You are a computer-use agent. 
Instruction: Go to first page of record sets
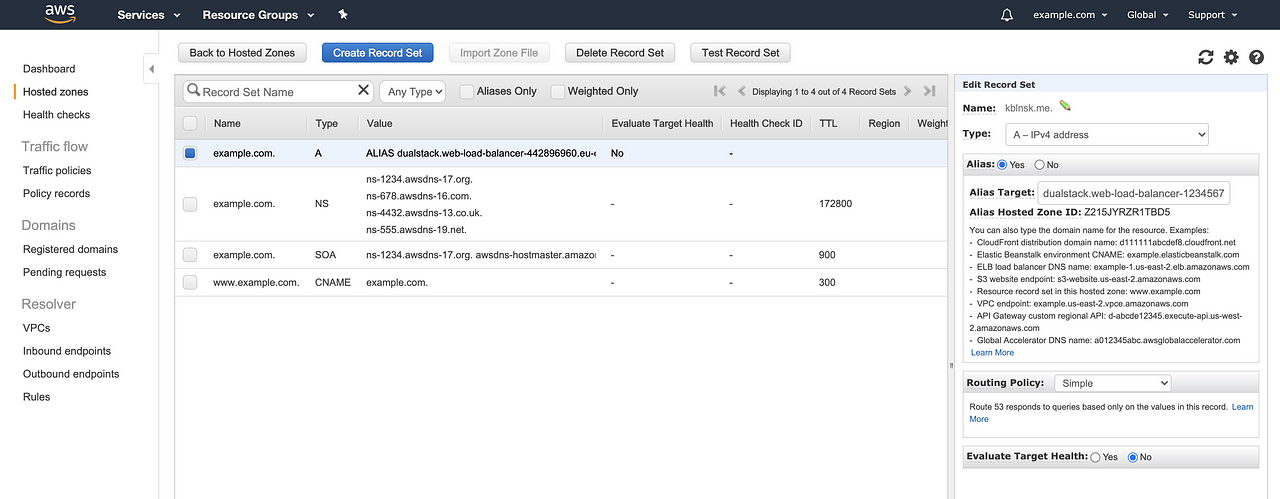[x=720, y=91]
